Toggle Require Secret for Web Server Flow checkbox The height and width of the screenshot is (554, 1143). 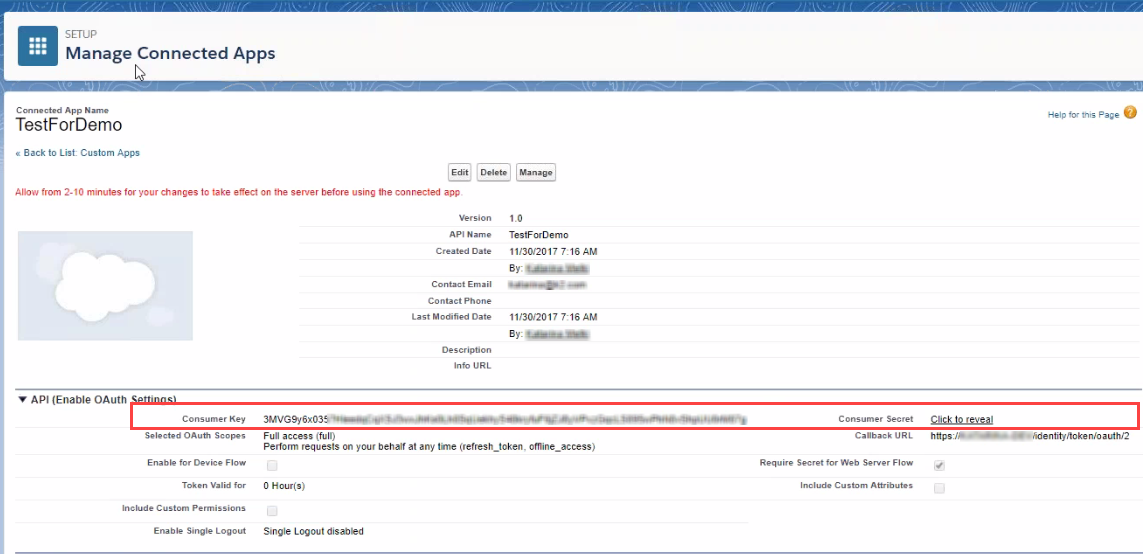[x=939, y=465]
